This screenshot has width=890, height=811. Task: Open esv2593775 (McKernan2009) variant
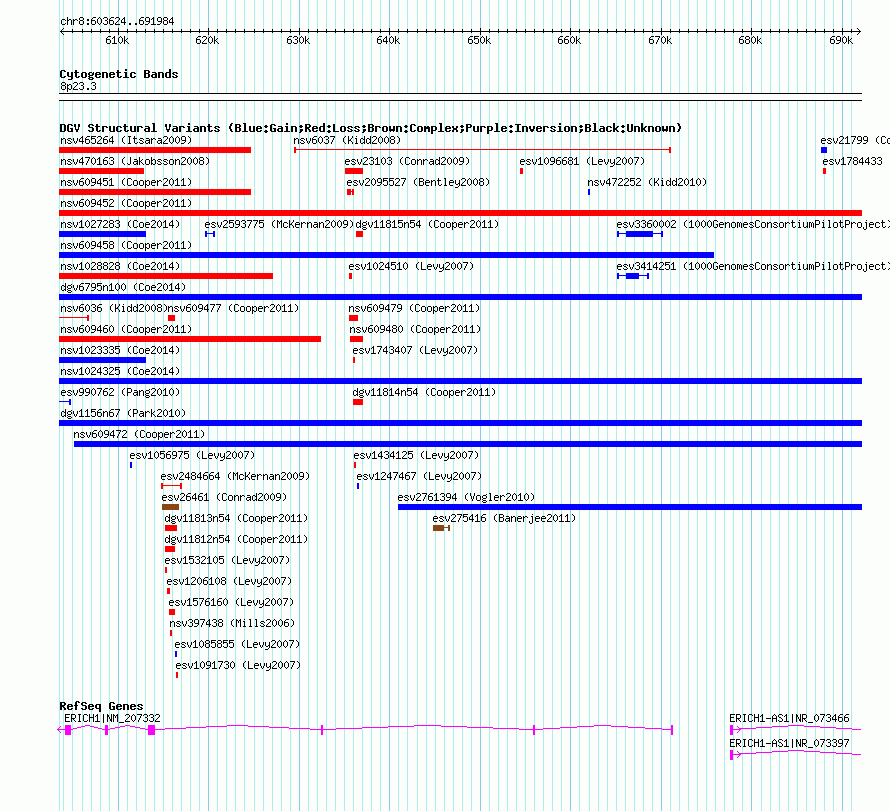279,224
